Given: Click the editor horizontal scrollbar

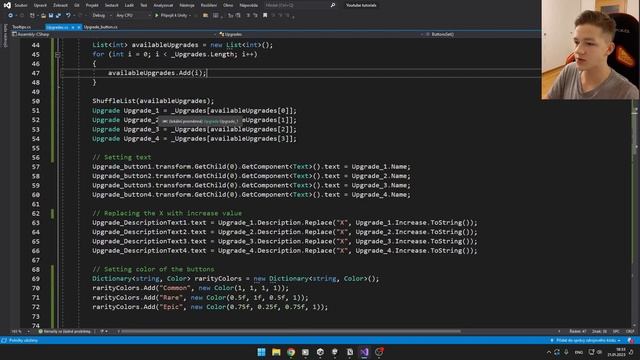Looking at the screenshot, I should pos(291,331).
